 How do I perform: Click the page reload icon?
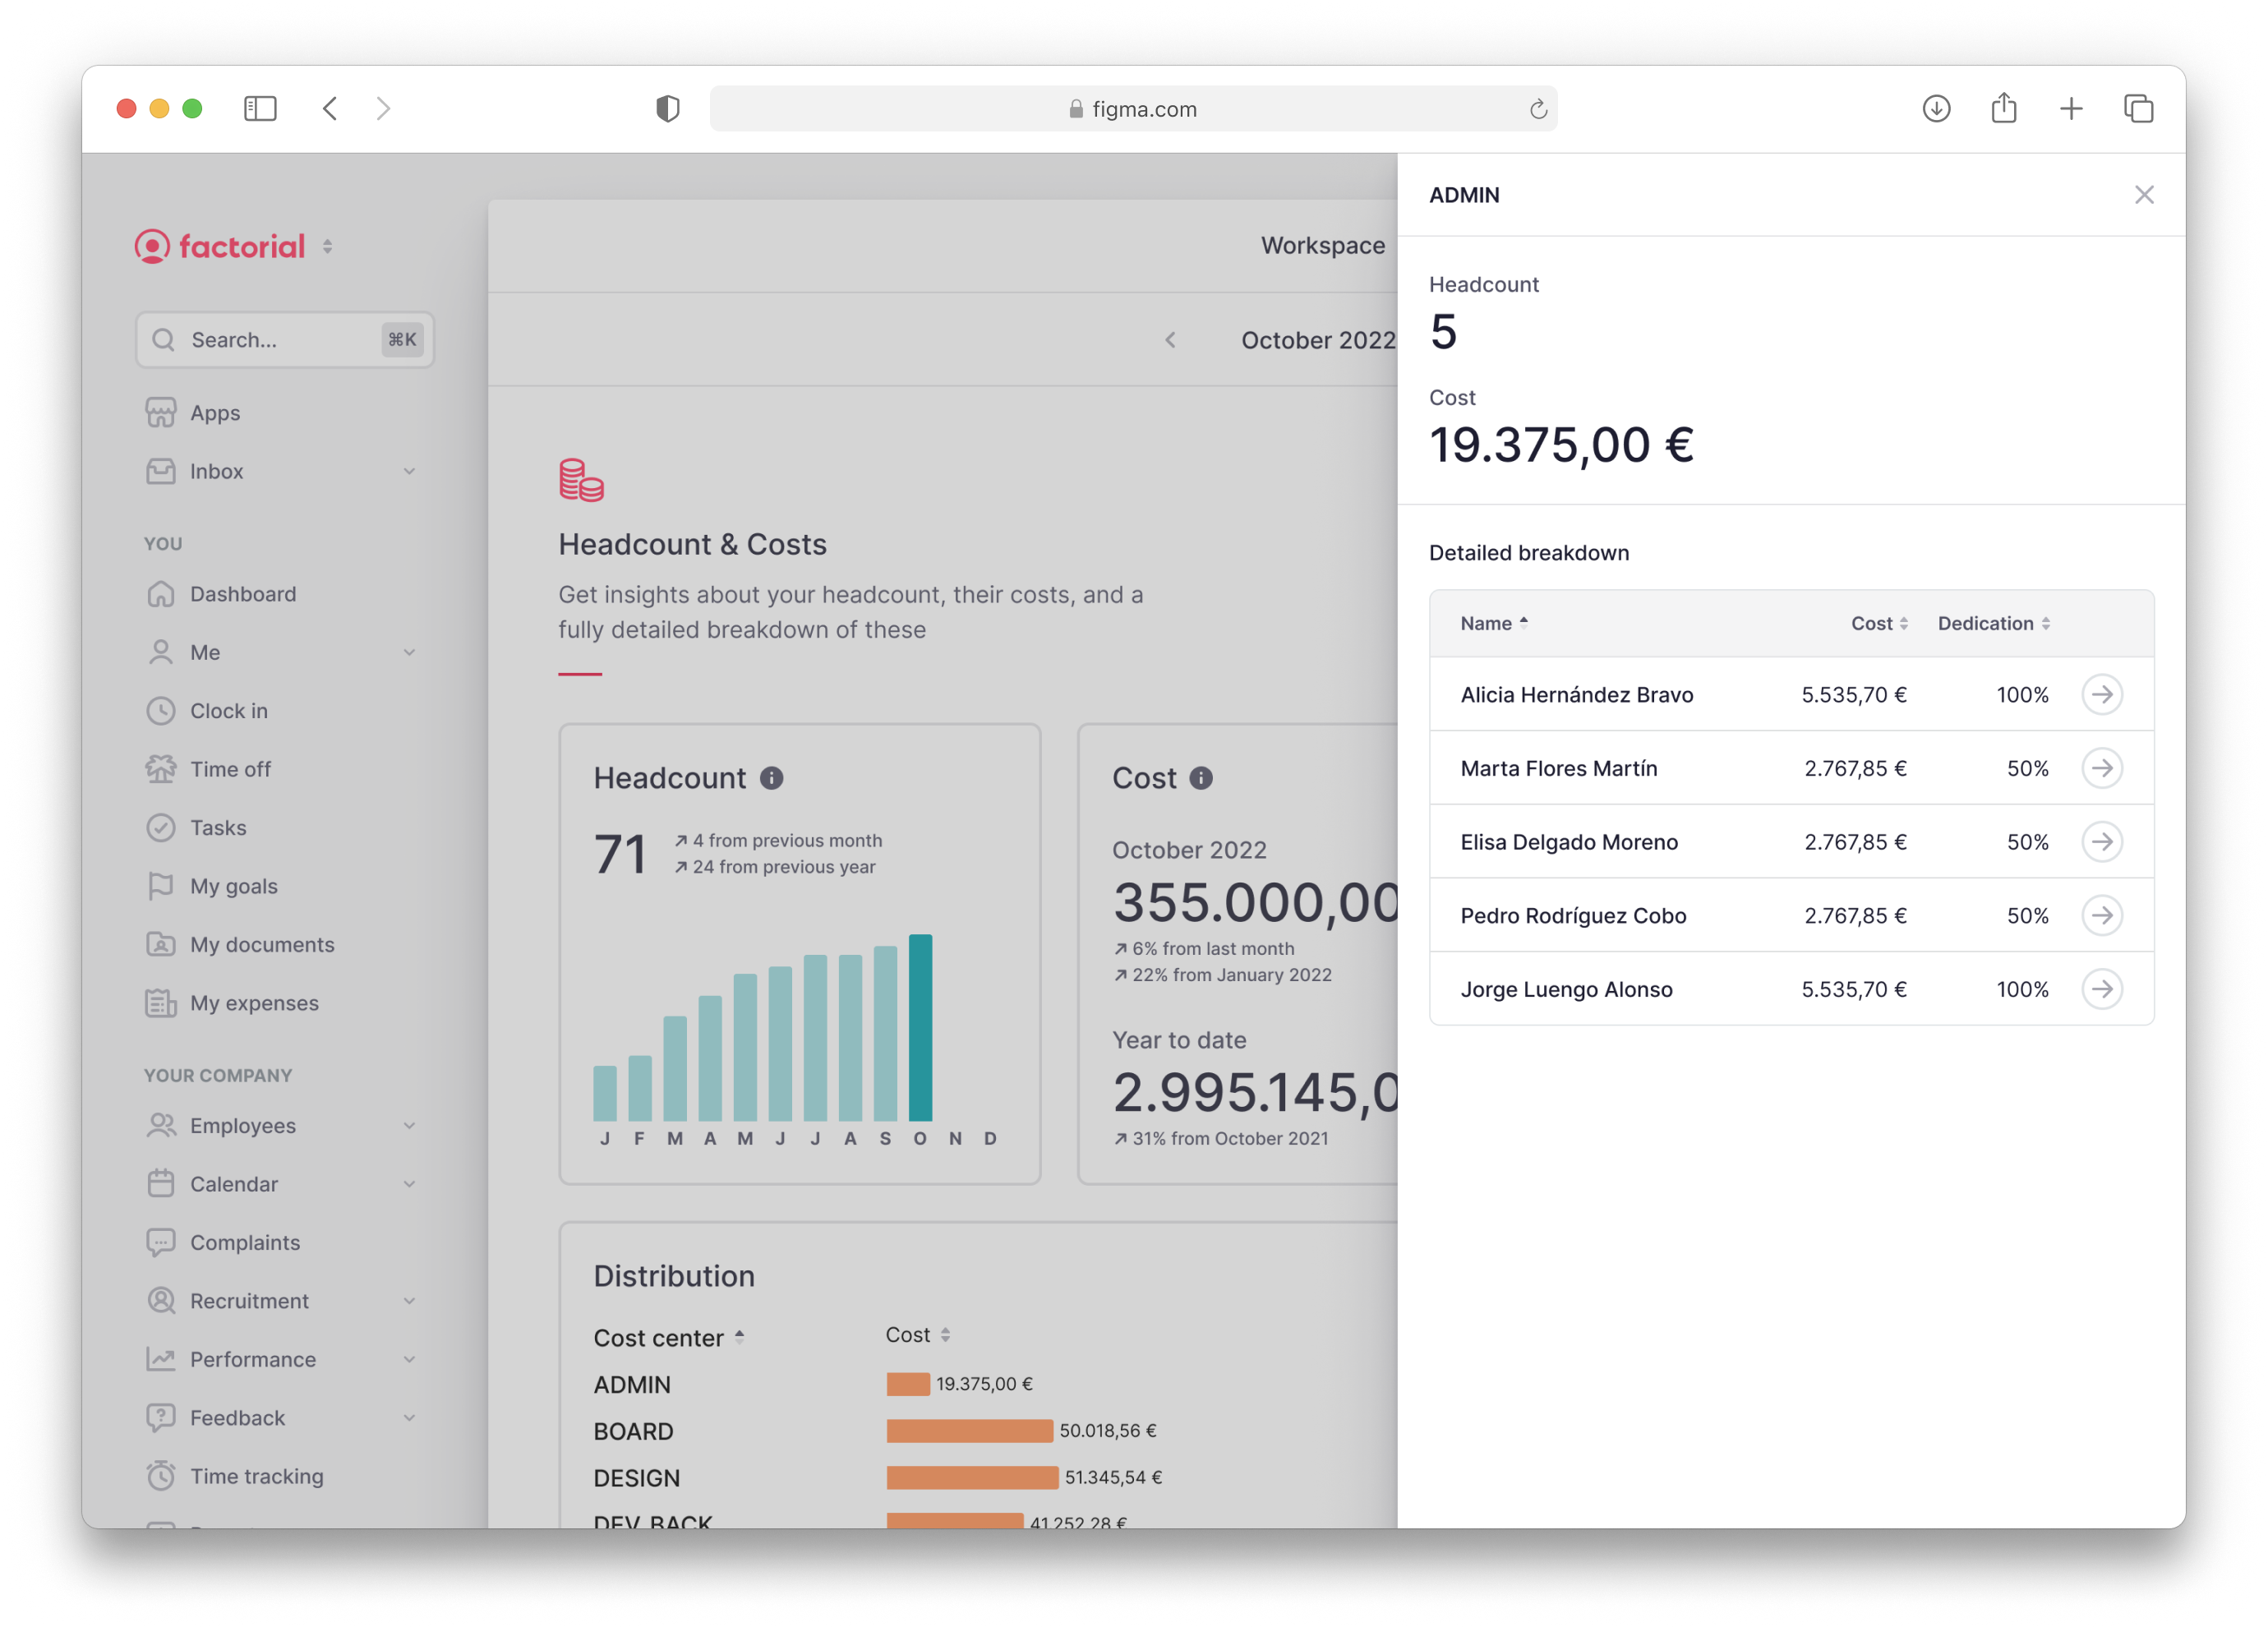[x=1538, y=109]
